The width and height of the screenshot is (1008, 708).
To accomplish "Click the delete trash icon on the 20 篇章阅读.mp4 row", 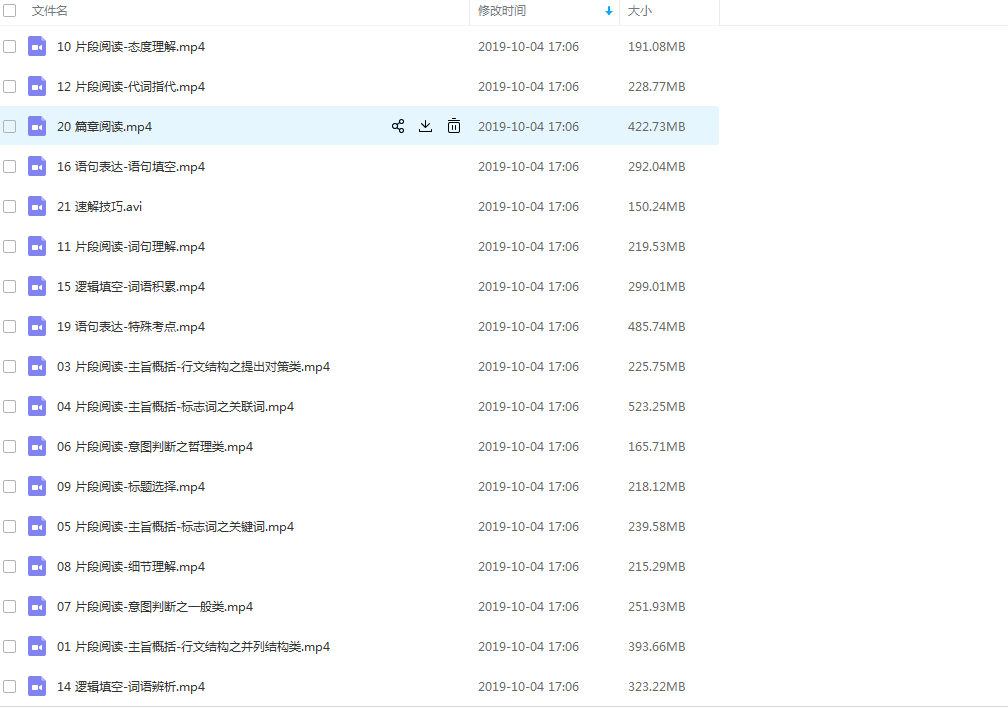I will 454,126.
